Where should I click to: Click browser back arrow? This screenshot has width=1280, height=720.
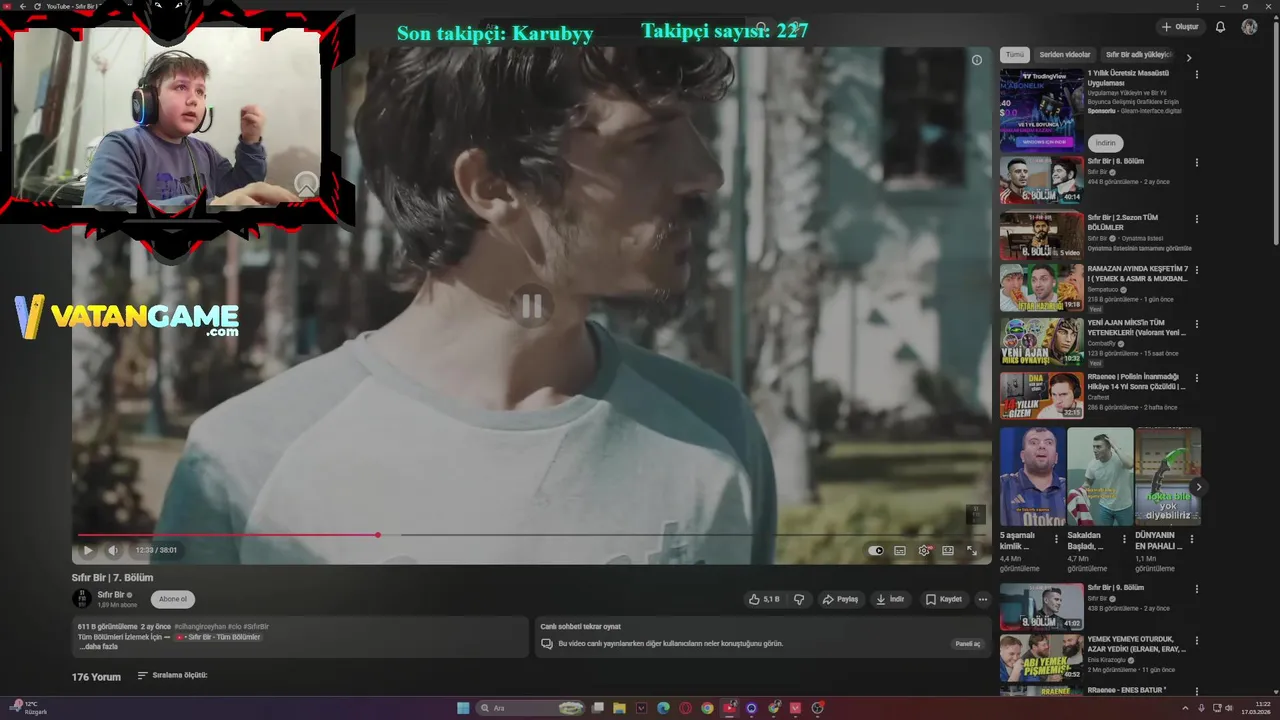click(x=22, y=6)
